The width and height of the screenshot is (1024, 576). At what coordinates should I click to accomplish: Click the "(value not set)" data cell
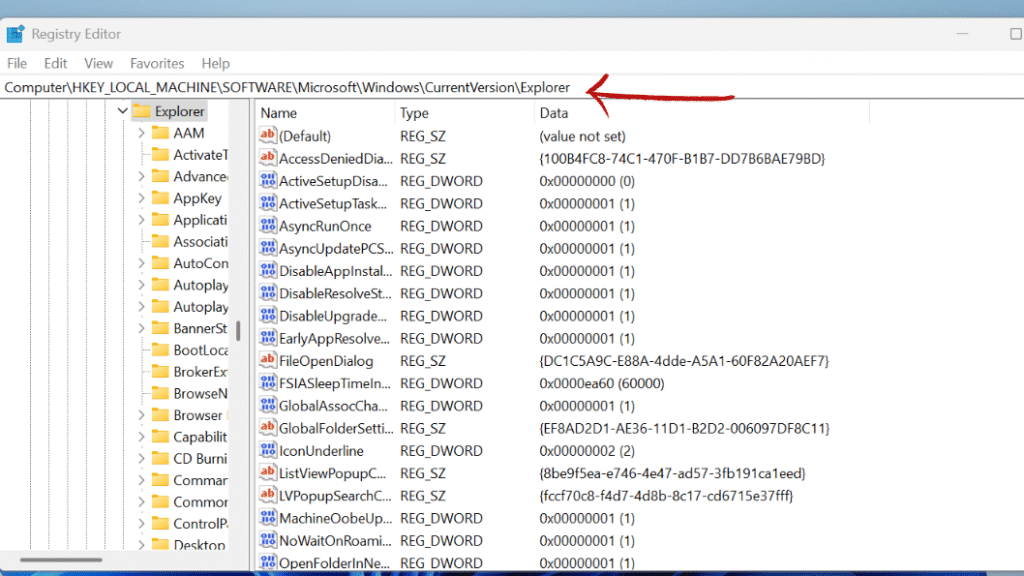(582, 136)
